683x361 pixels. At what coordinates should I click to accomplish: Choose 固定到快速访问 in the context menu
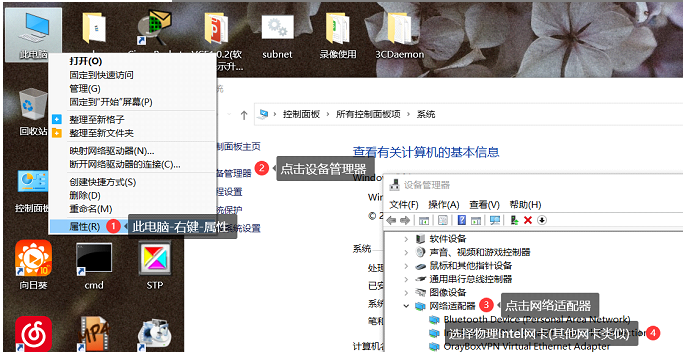(x=132, y=75)
